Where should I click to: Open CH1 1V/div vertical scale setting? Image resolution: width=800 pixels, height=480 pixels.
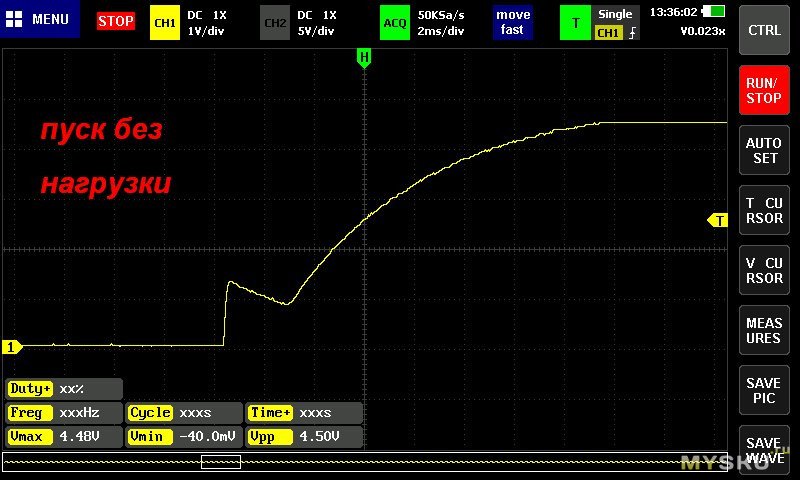(x=206, y=31)
